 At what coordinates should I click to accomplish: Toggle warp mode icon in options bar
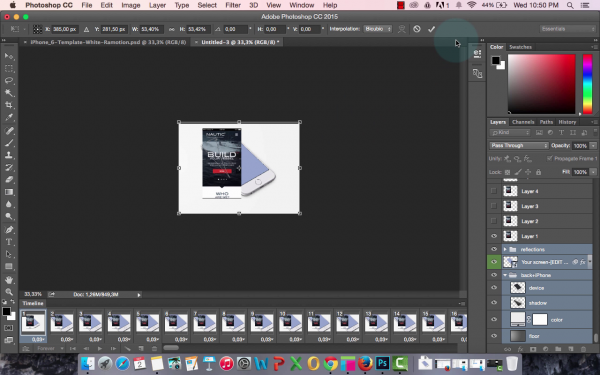[401, 29]
